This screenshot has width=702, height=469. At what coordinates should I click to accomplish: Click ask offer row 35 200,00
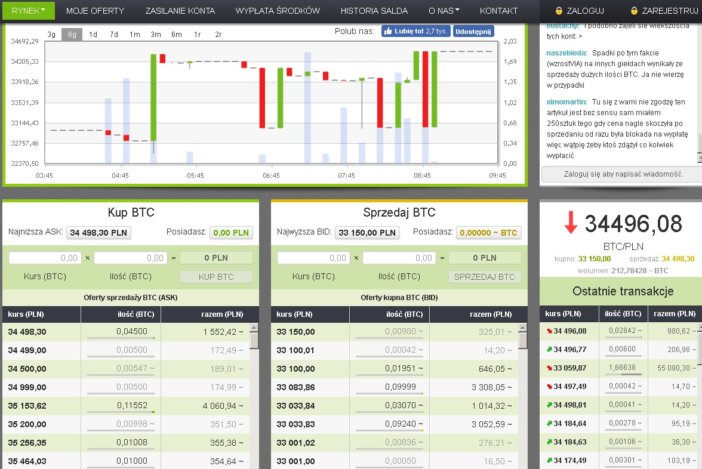[126, 424]
